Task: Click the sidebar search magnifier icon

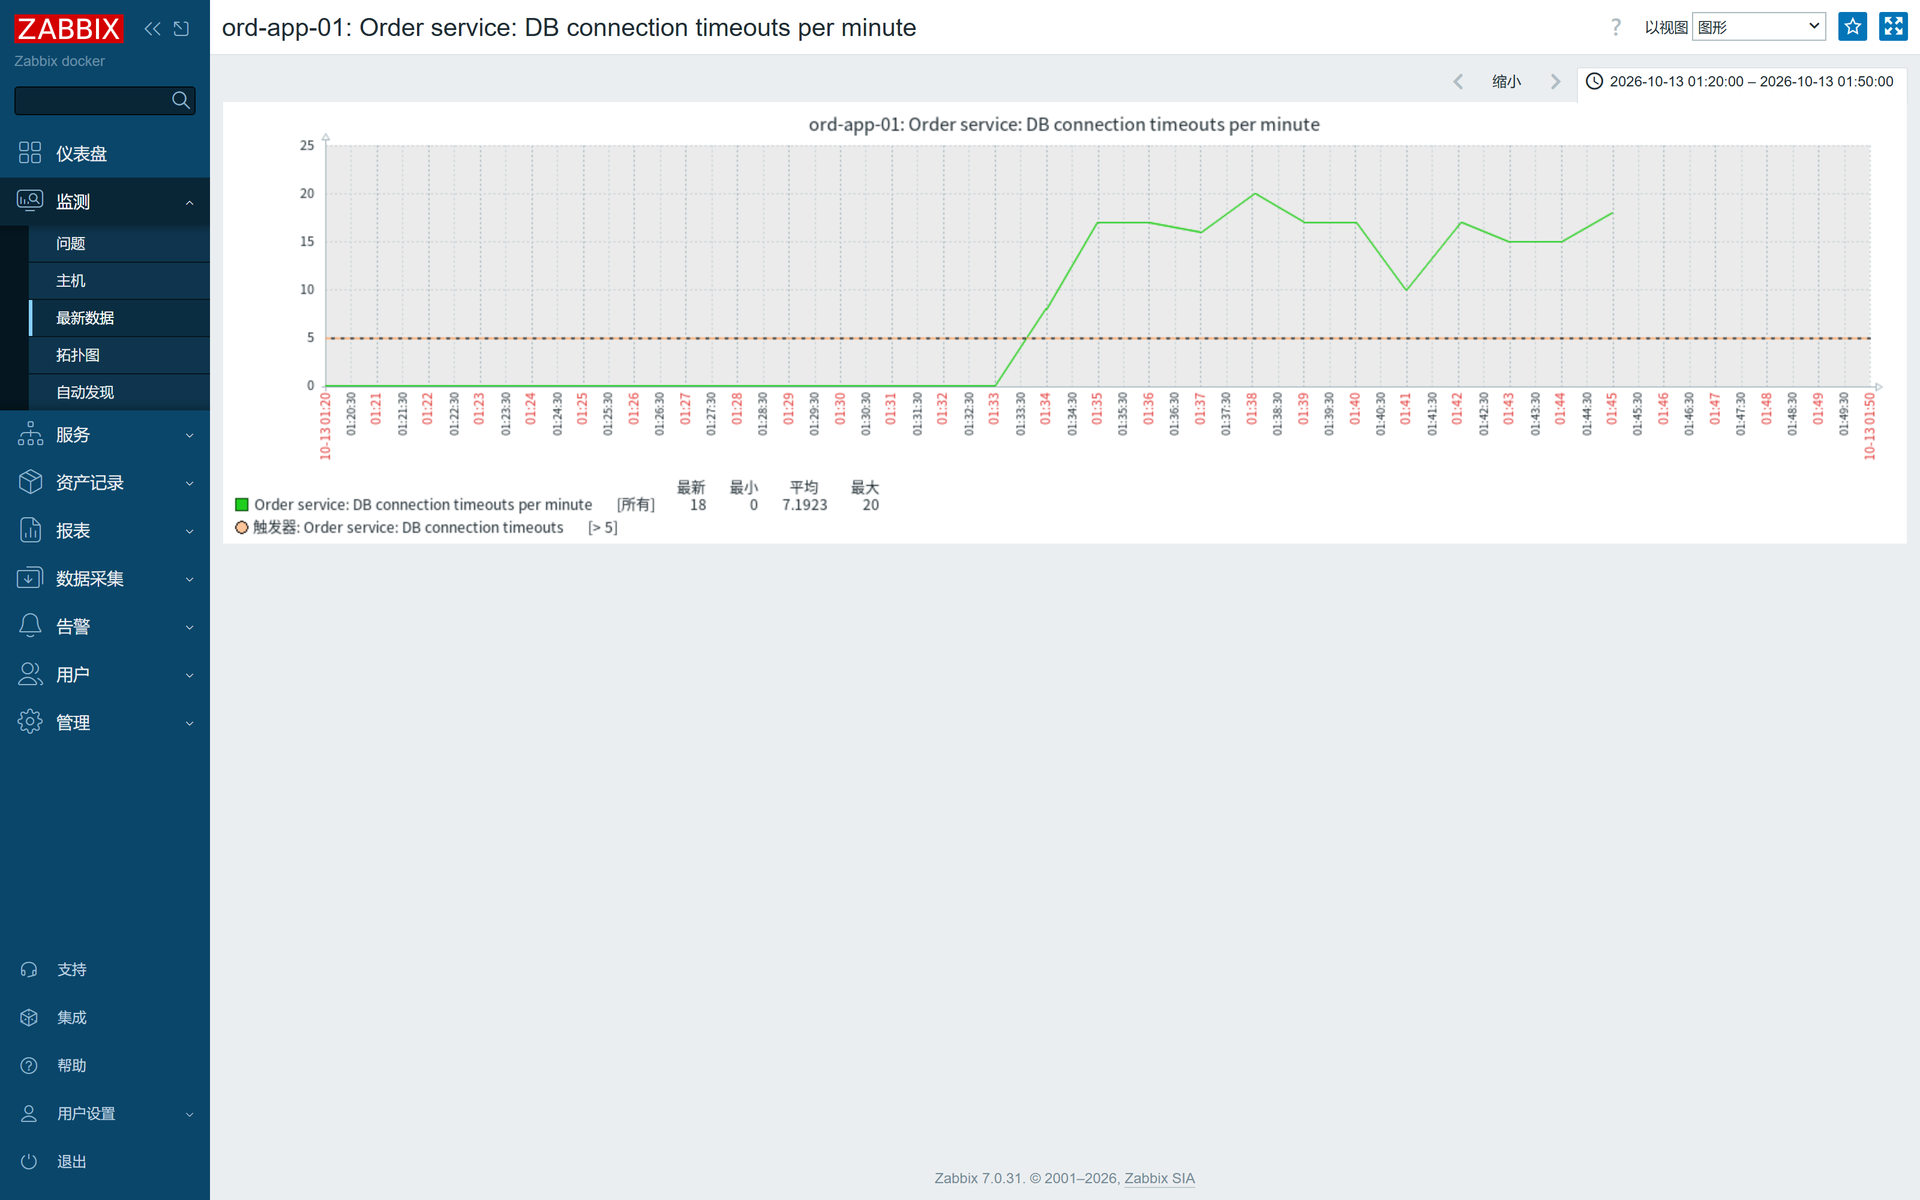Action: point(181,100)
